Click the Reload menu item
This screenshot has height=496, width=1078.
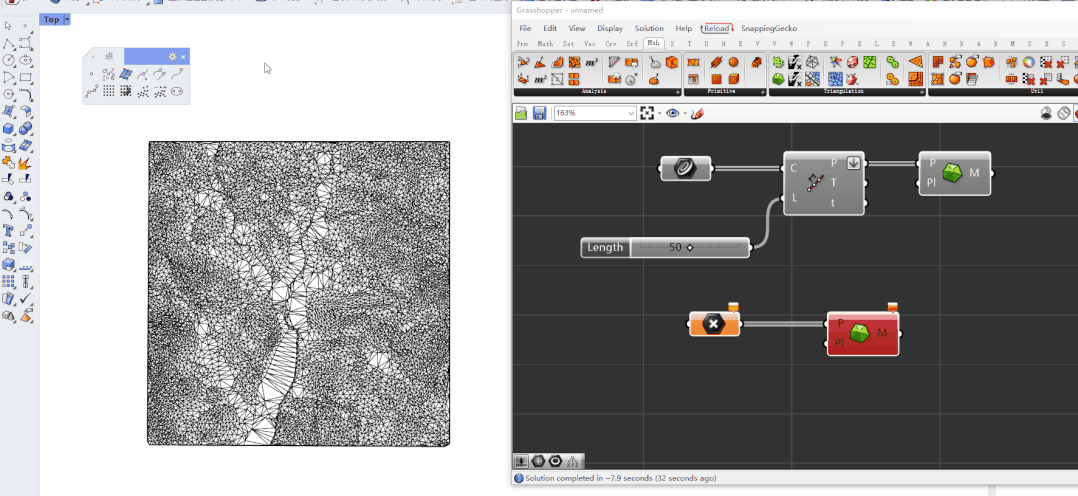pyautogui.click(x=716, y=28)
